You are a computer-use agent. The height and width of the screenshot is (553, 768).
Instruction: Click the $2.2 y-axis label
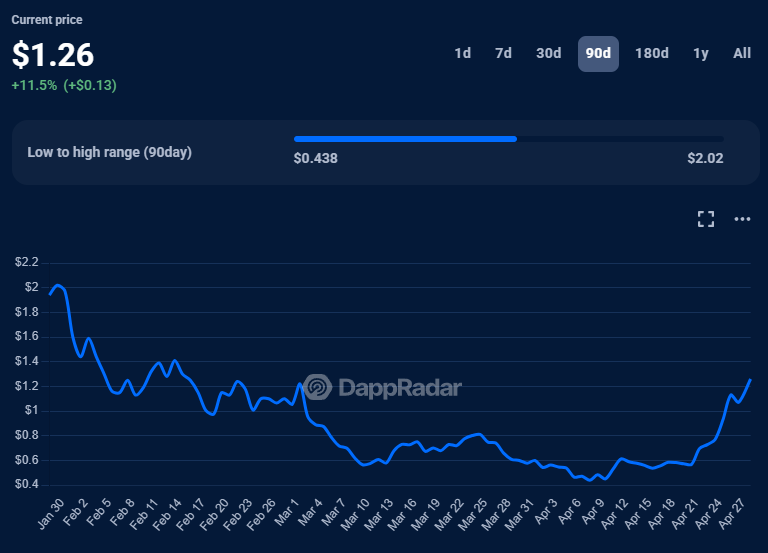[x=27, y=262]
